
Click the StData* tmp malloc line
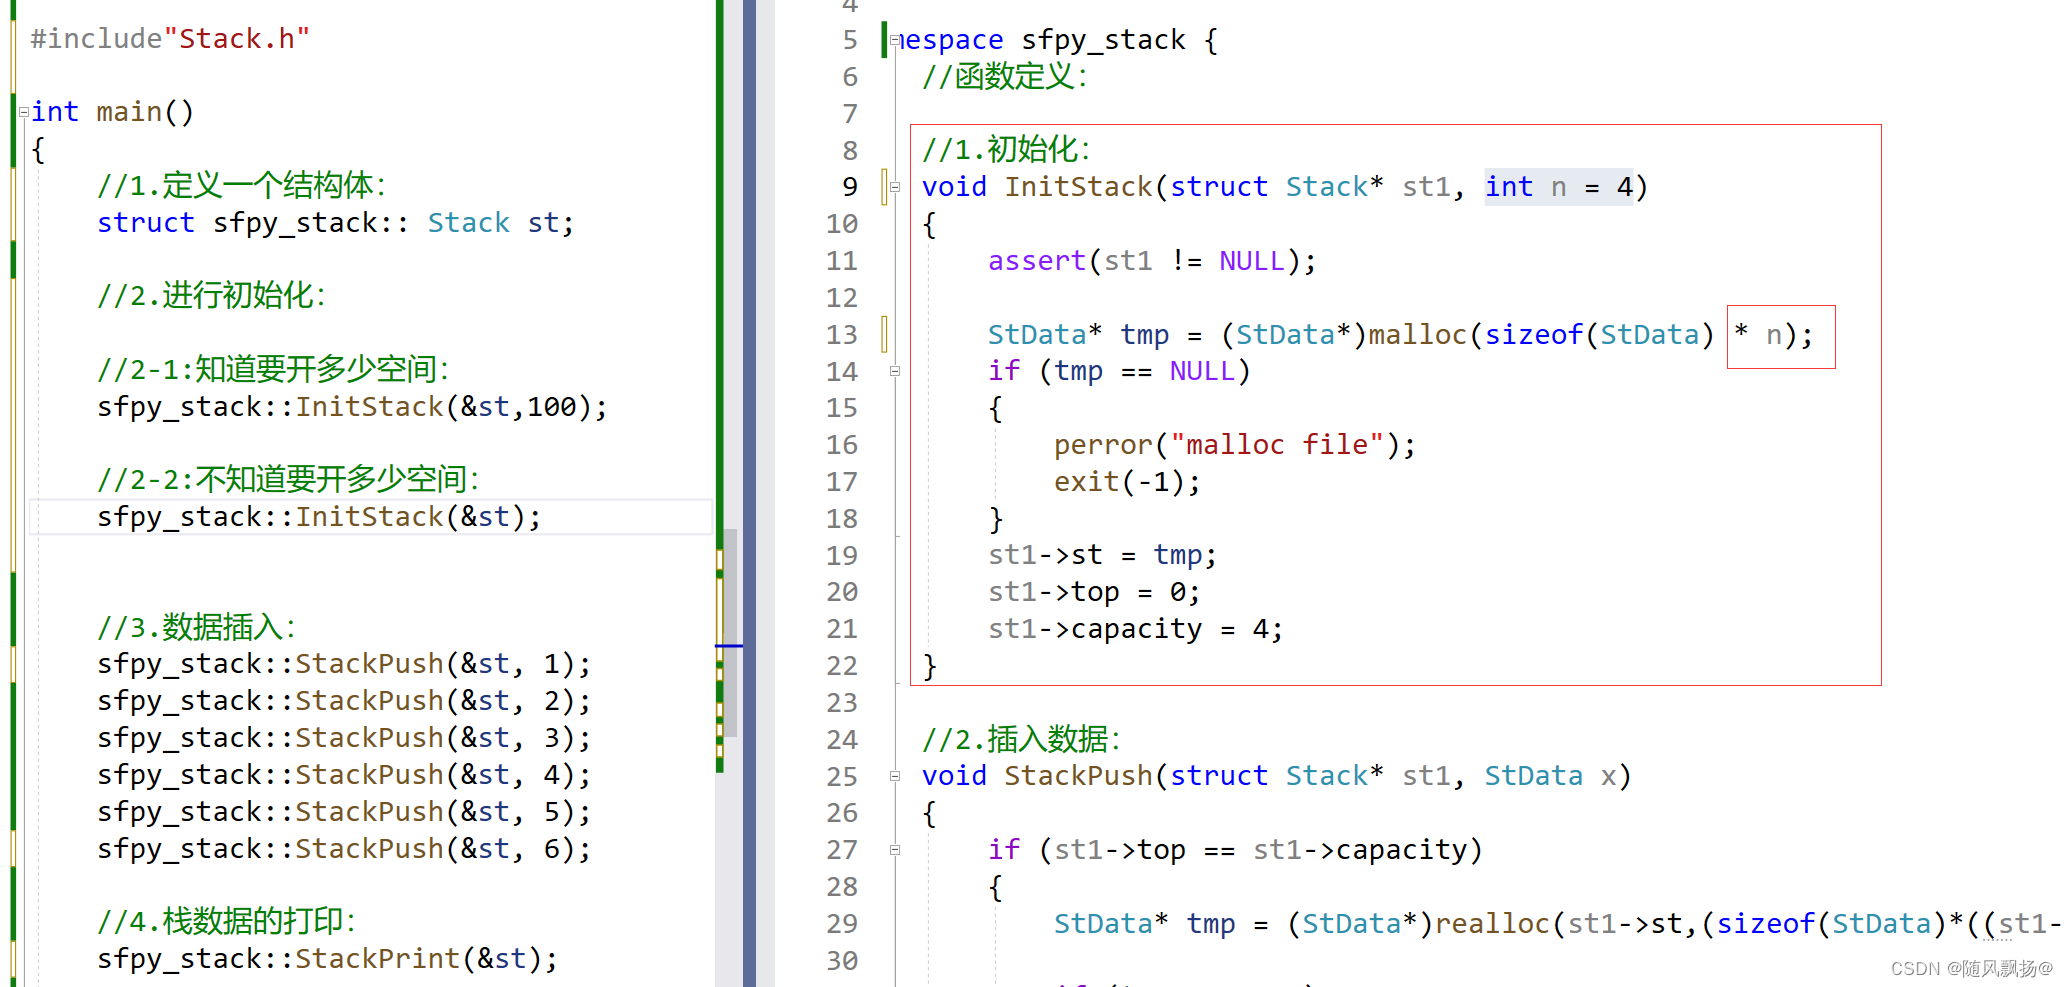tap(1401, 335)
